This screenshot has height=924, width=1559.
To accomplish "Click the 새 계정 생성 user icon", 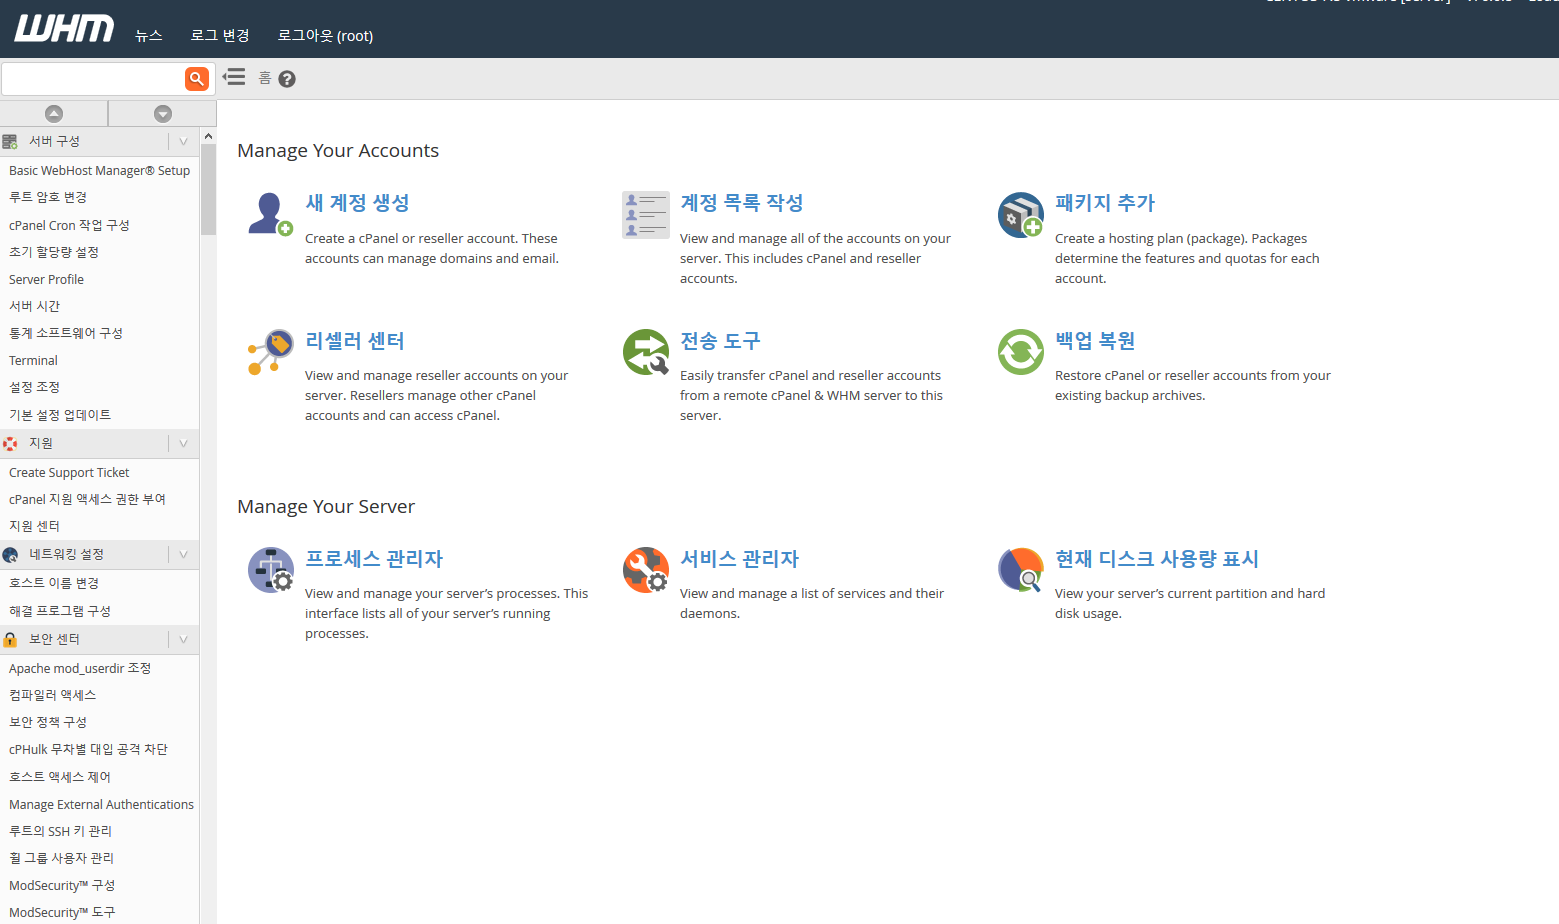I will (270, 214).
